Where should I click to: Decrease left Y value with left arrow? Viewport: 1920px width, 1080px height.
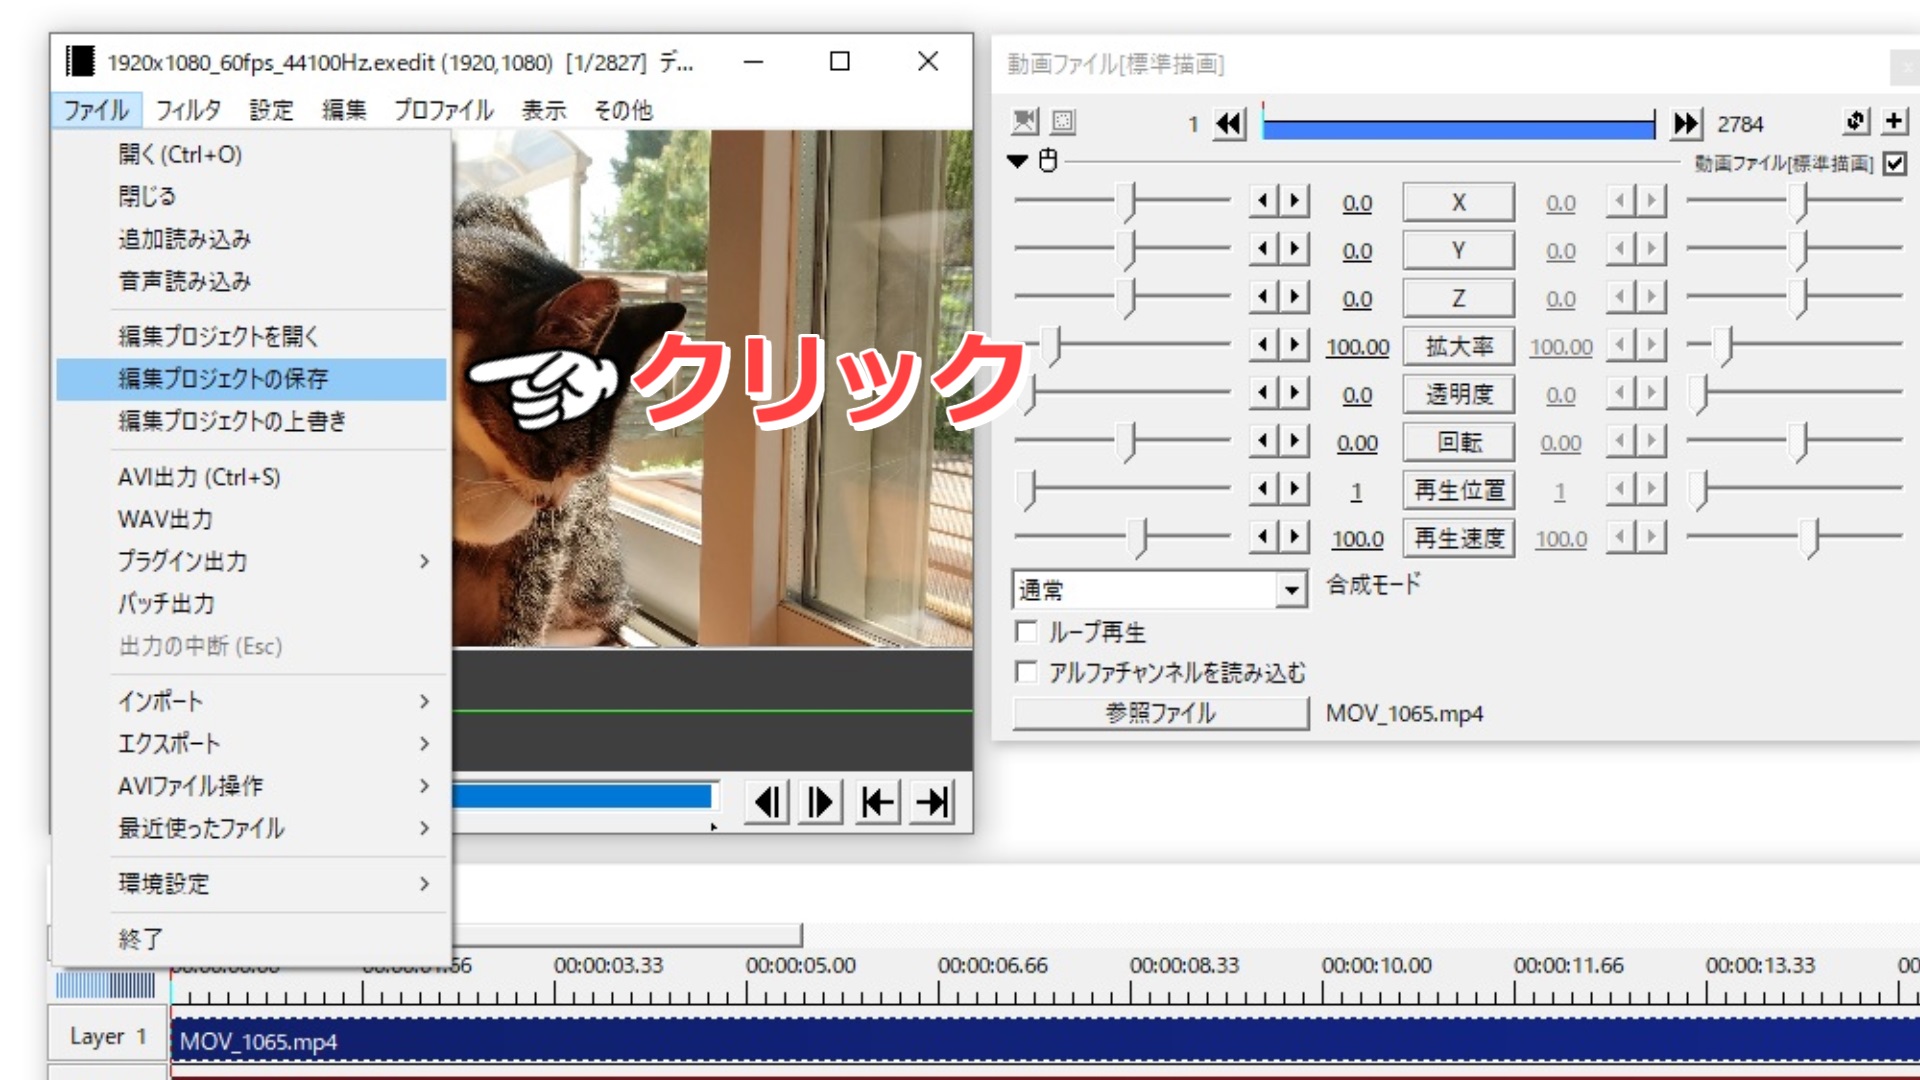(x=1263, y=249)
